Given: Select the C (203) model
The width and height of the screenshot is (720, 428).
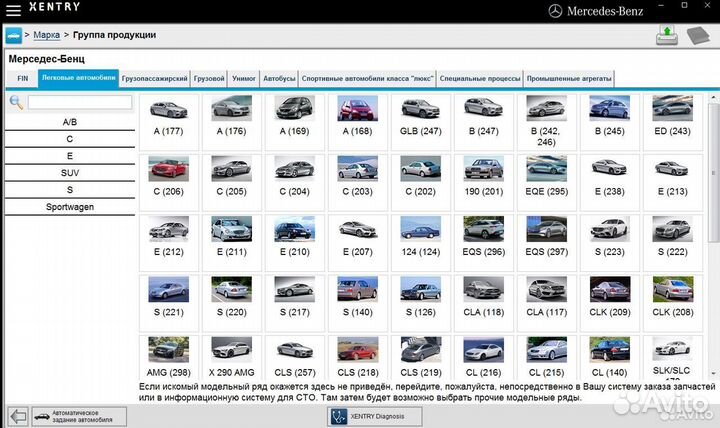Looking at the screenshot, I should 357,182.
